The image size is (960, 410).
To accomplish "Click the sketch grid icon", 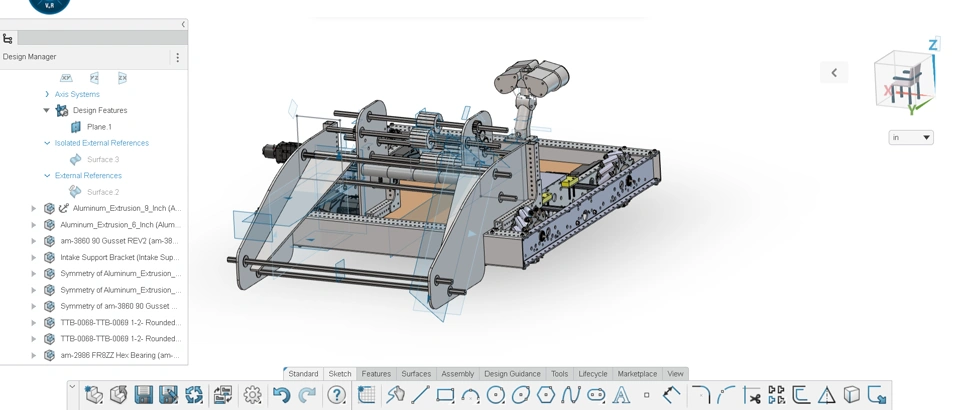I will (x=366, y=395).
